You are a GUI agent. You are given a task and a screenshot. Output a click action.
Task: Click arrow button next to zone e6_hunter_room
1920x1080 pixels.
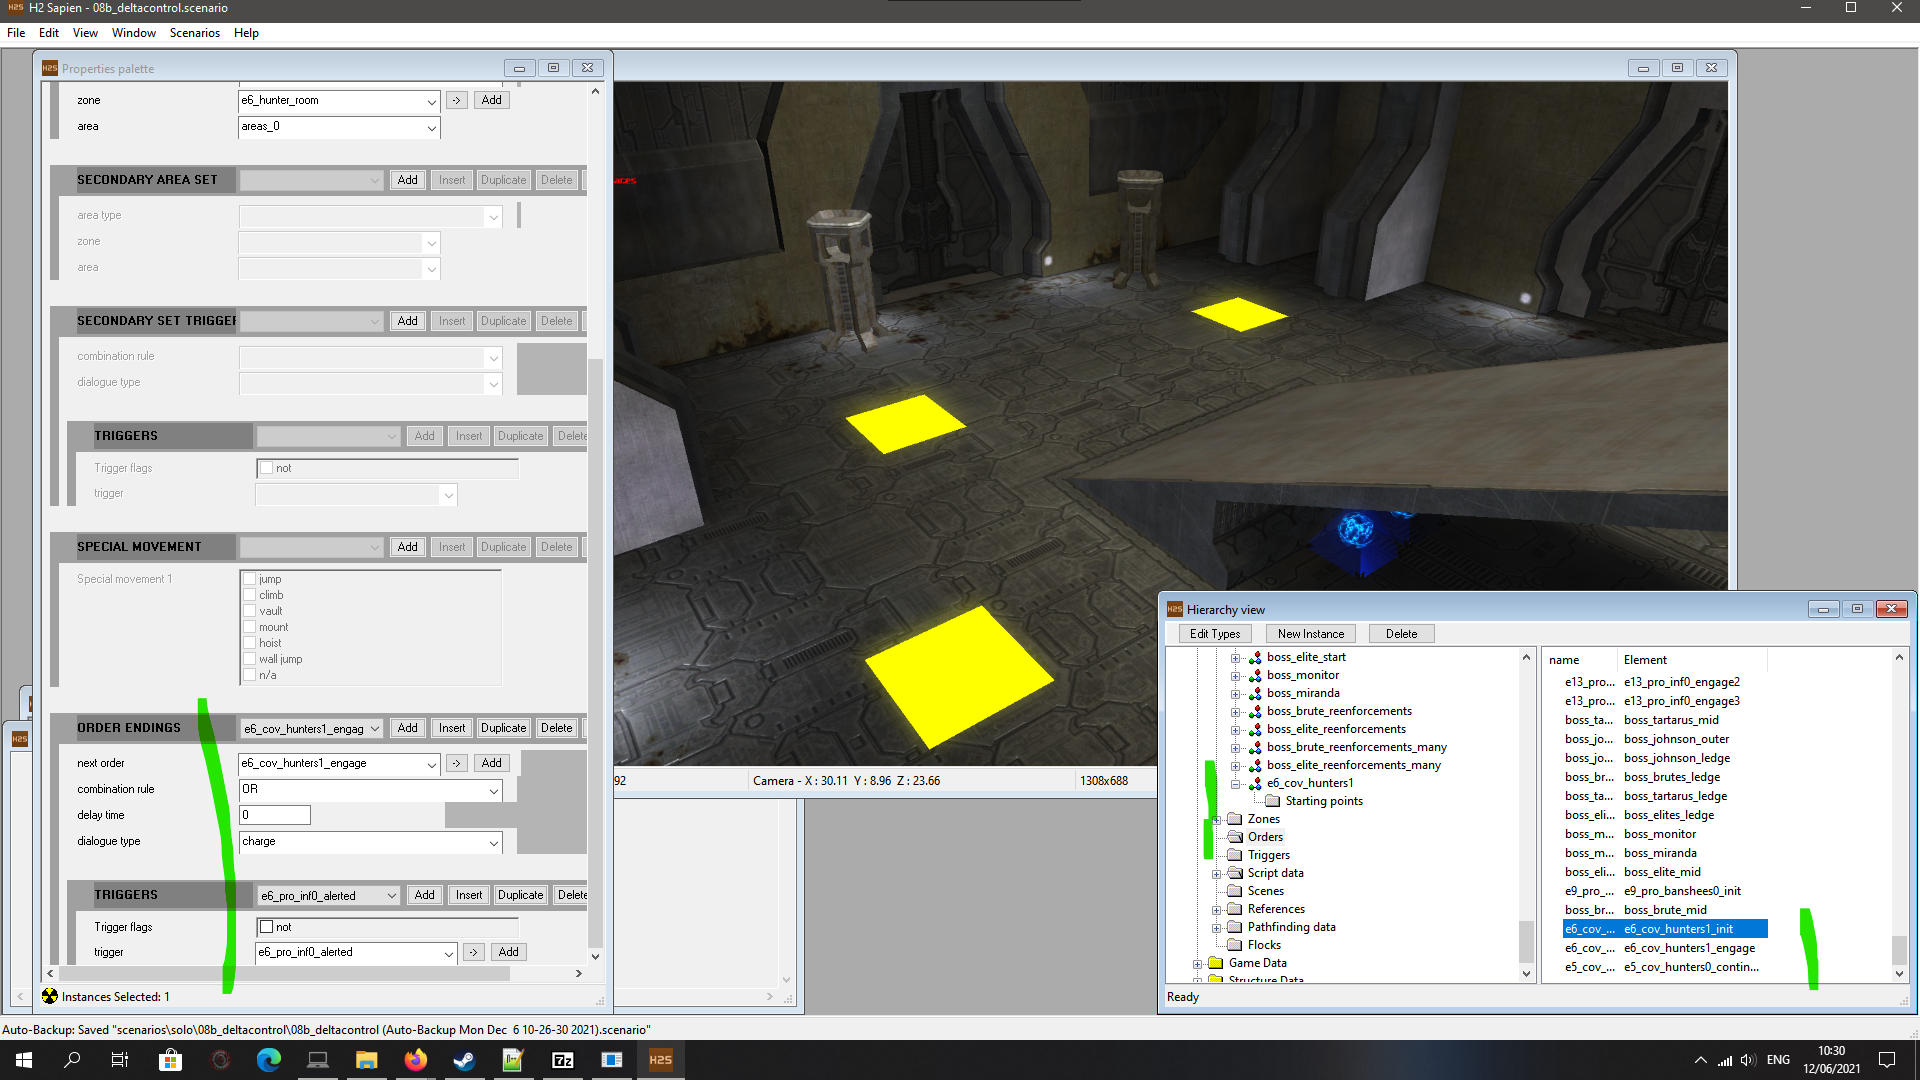456,100
